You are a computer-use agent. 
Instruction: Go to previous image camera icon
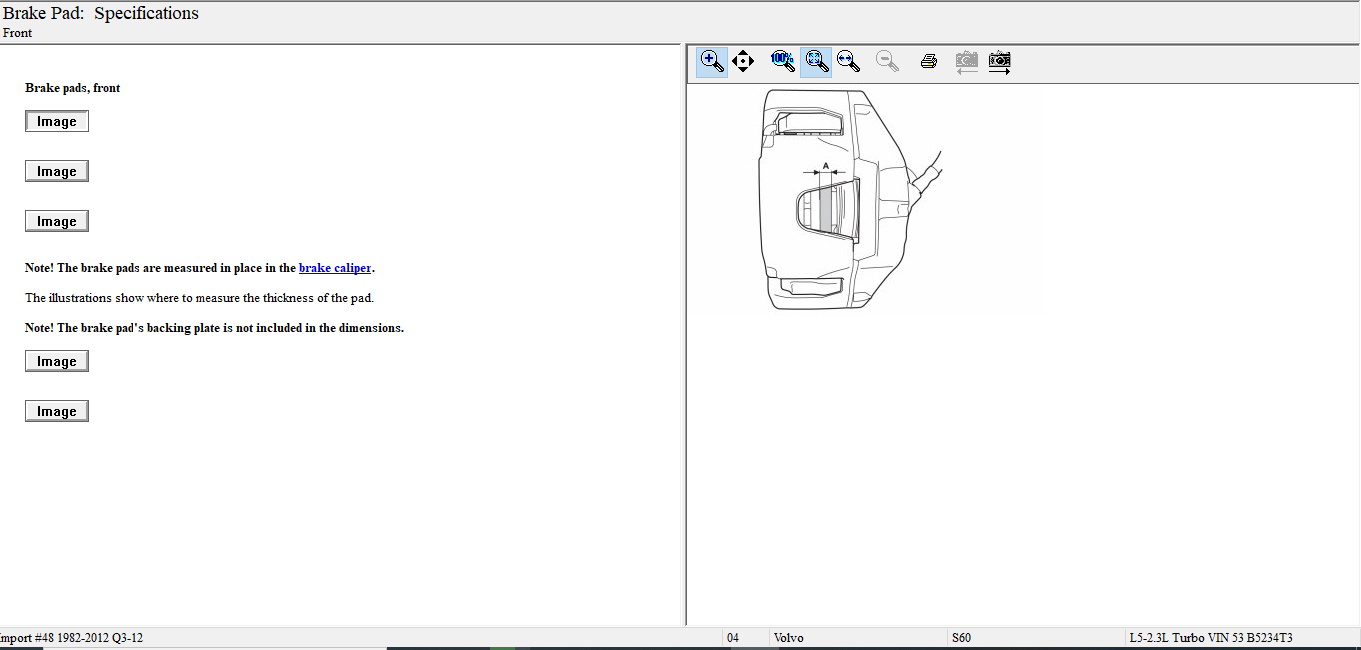coord(966,62)
